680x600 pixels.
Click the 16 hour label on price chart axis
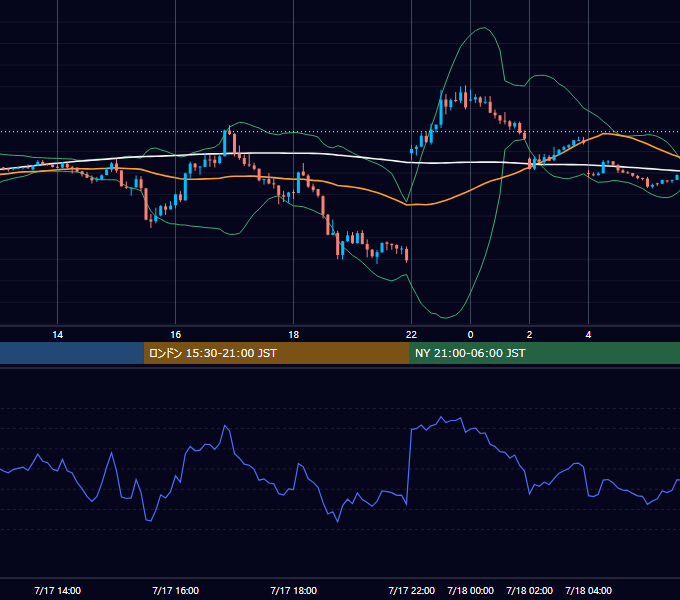(175, 335)
